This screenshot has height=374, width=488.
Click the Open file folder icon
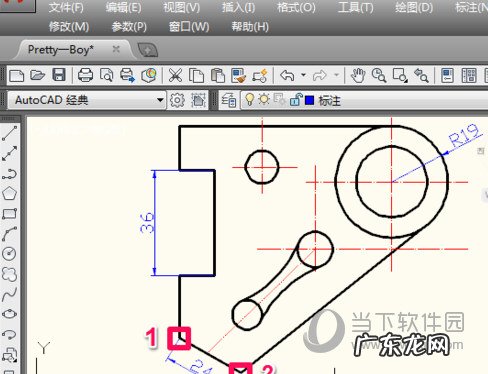point(38,75)
